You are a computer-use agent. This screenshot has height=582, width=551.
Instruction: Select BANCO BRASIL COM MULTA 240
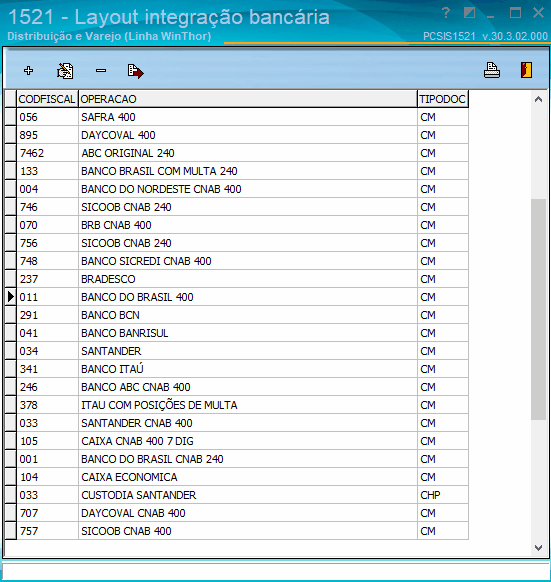coord(237,171)
